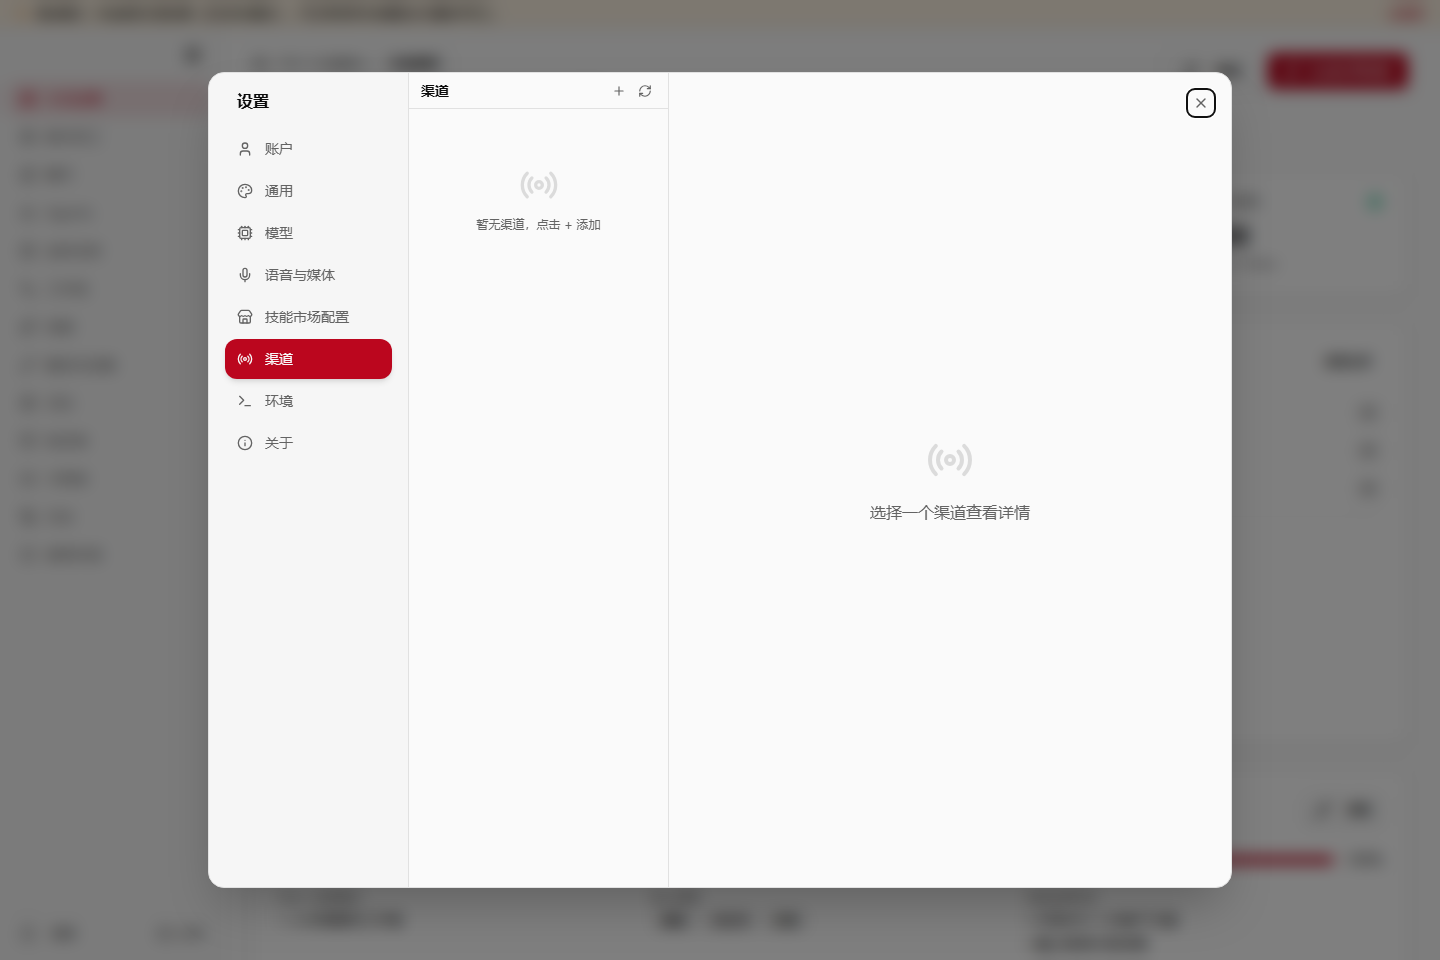Click the info icon beside 关于
The width and height of the screenshot is (1440, 960).
point(245,443)
